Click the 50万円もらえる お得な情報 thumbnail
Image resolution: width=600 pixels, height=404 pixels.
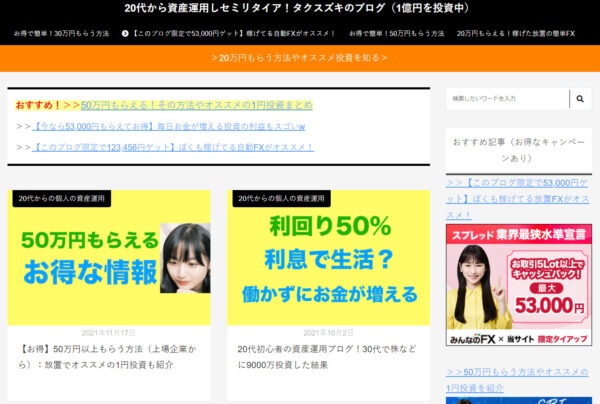coord(109,257)
